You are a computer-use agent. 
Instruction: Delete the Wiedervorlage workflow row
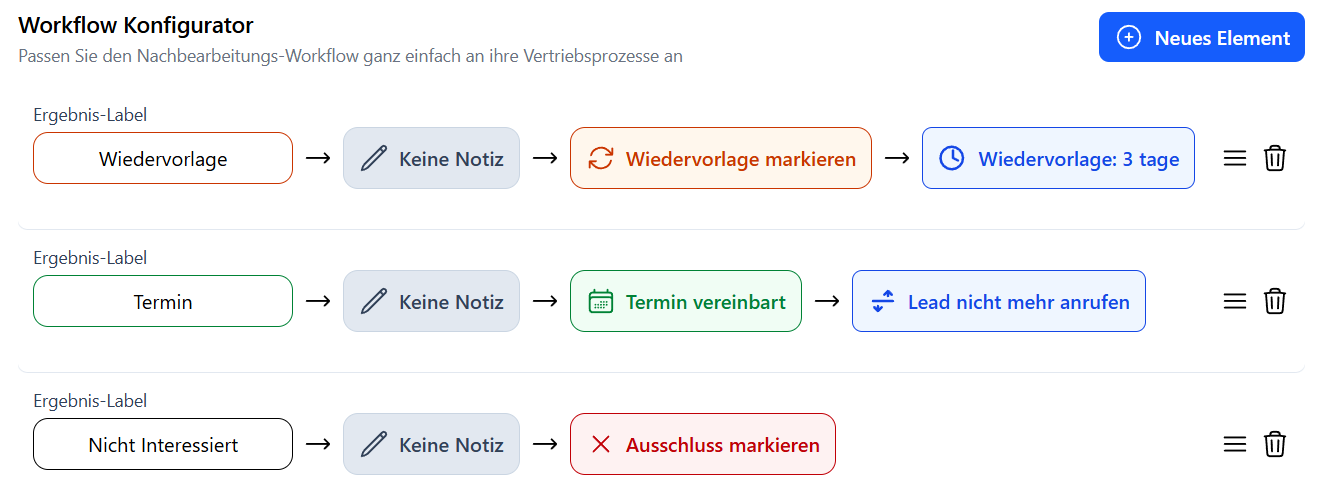click(1275, 158)
